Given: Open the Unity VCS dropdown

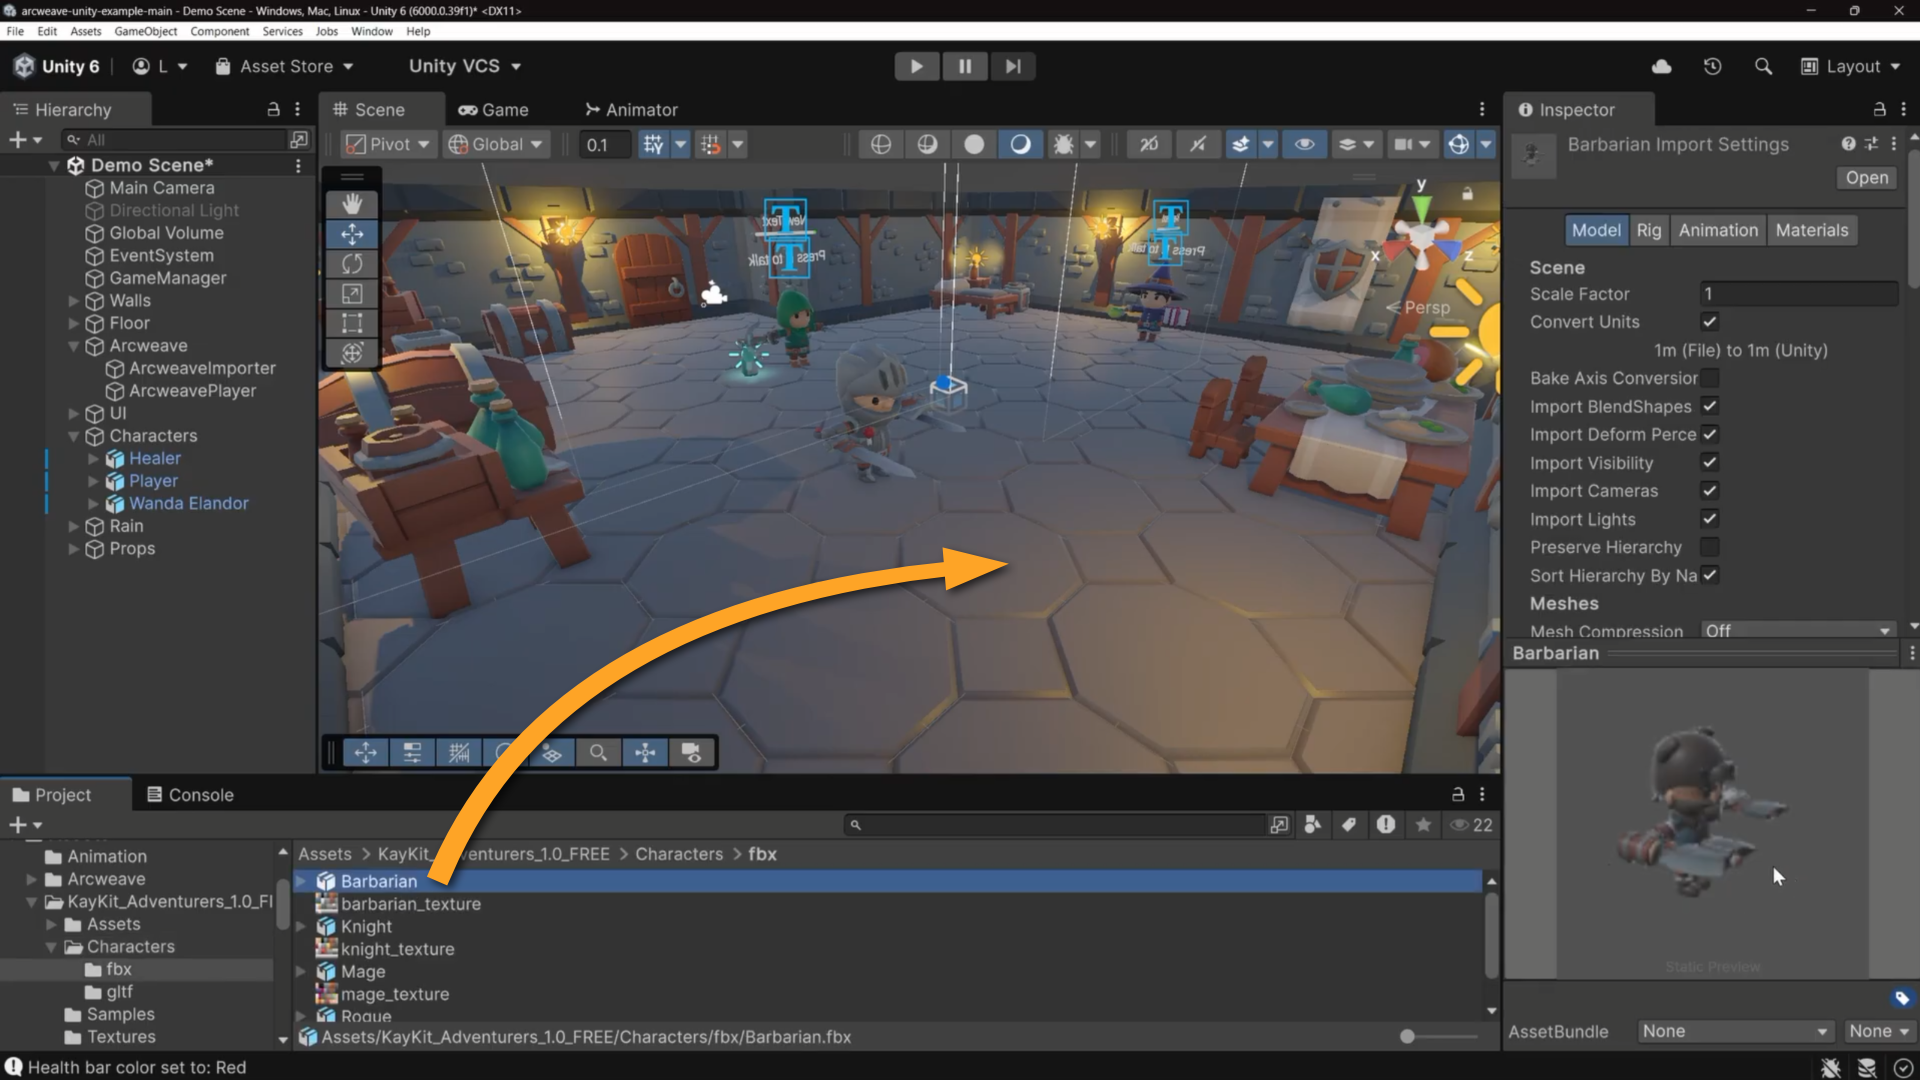Looking at the screenshot, I should pyautogui.click(x=465, y=66).
